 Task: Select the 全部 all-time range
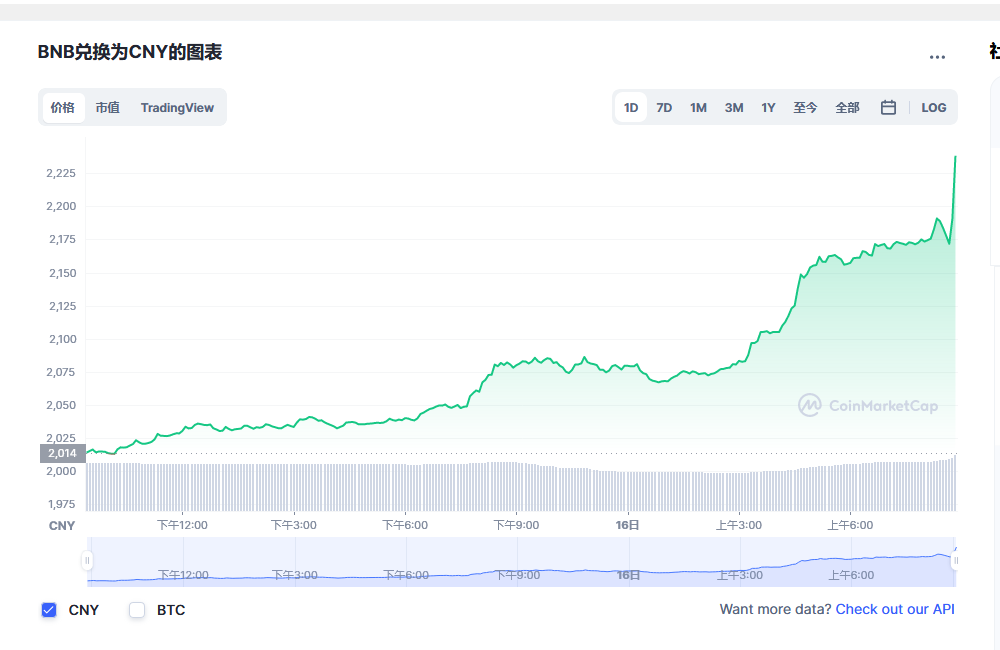coord(847,108)
